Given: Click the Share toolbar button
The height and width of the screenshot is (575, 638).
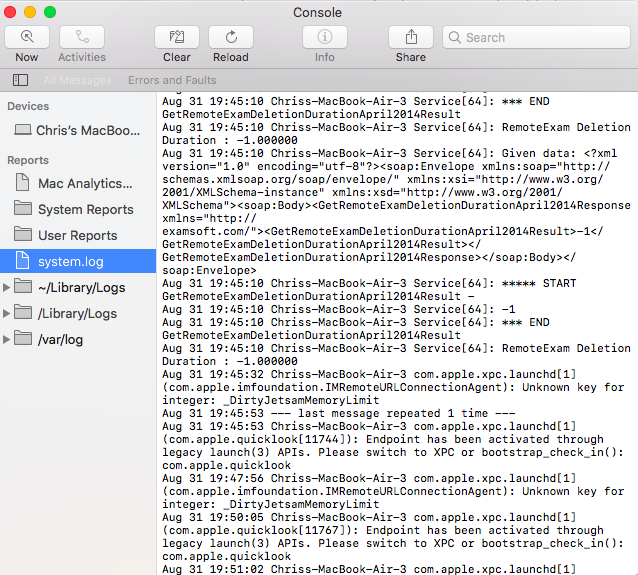Looking at the screenshot, I should (411, 37).
